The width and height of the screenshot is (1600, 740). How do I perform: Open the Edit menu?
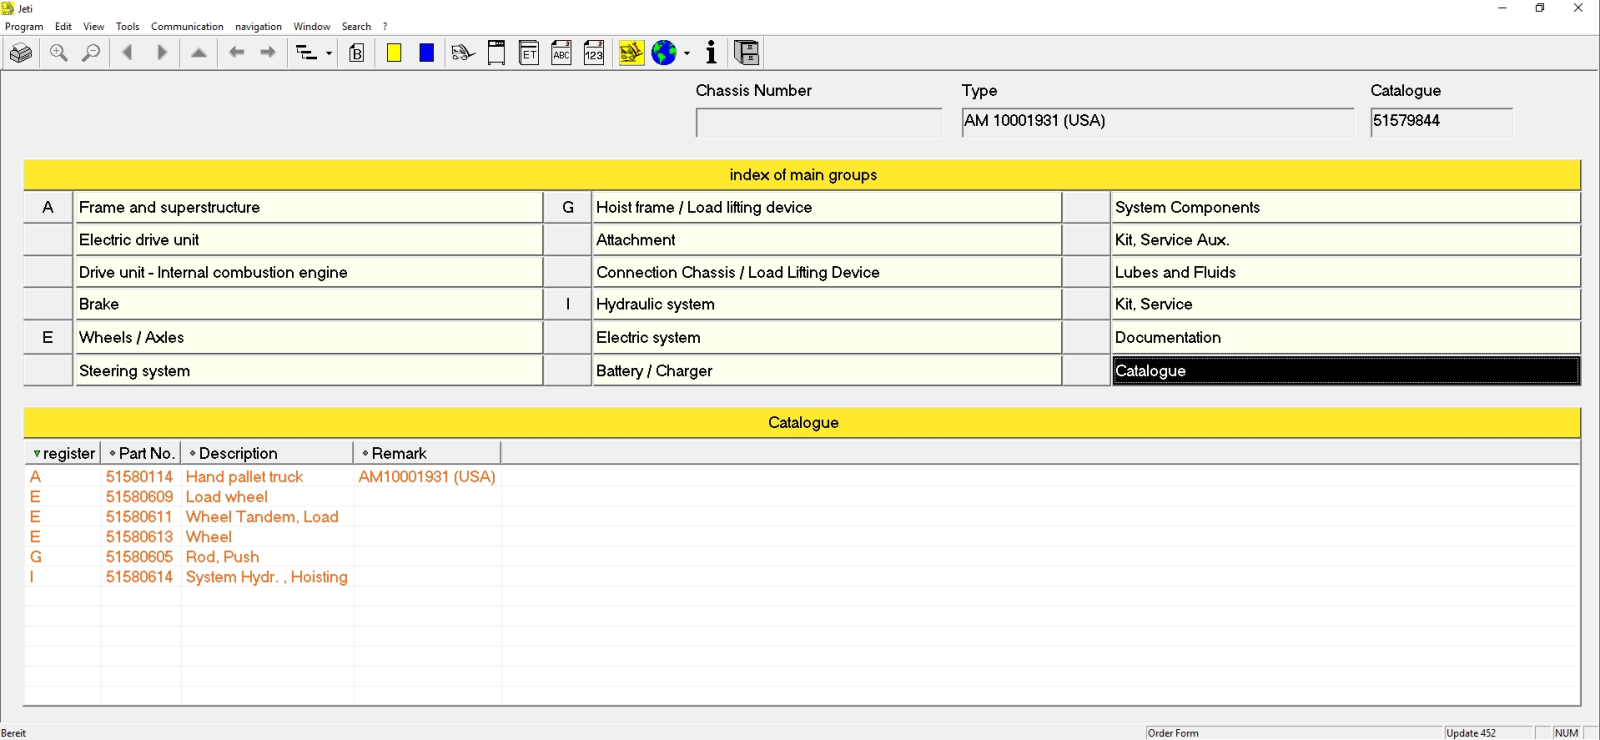coord(63,27)
